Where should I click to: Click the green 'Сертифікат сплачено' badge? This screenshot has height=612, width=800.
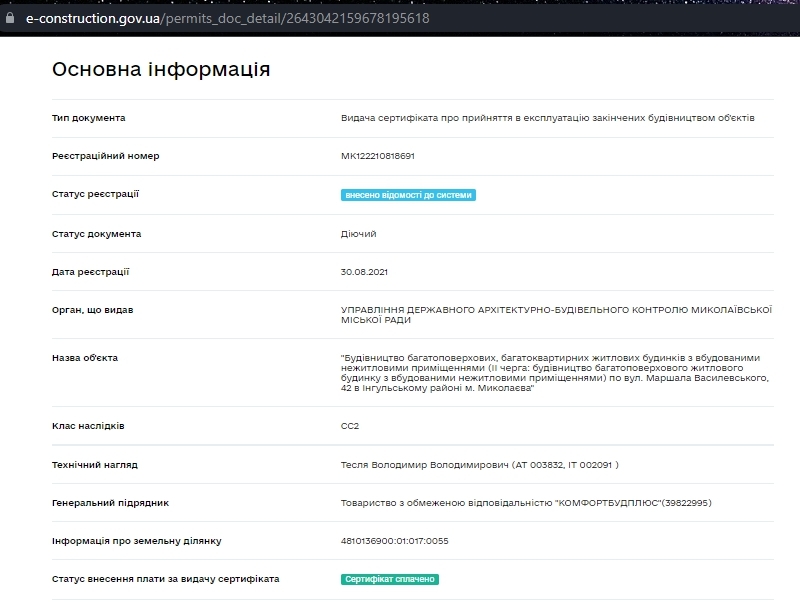(390, 579)
